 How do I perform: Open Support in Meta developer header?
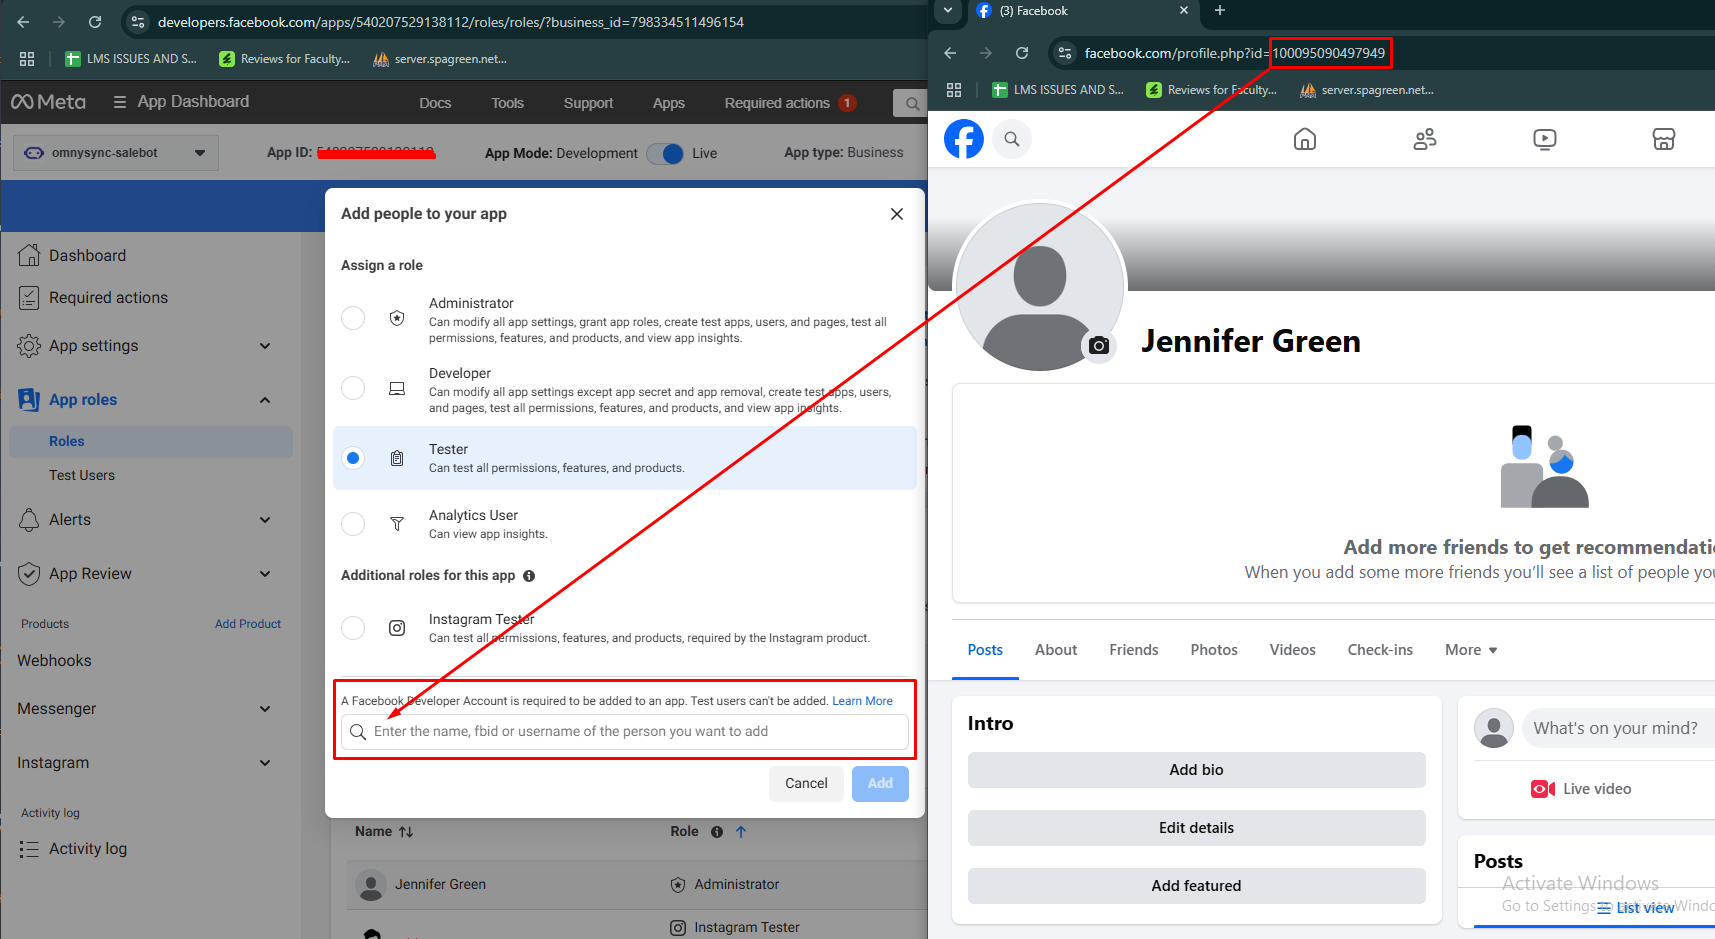[x=588, y=103]
